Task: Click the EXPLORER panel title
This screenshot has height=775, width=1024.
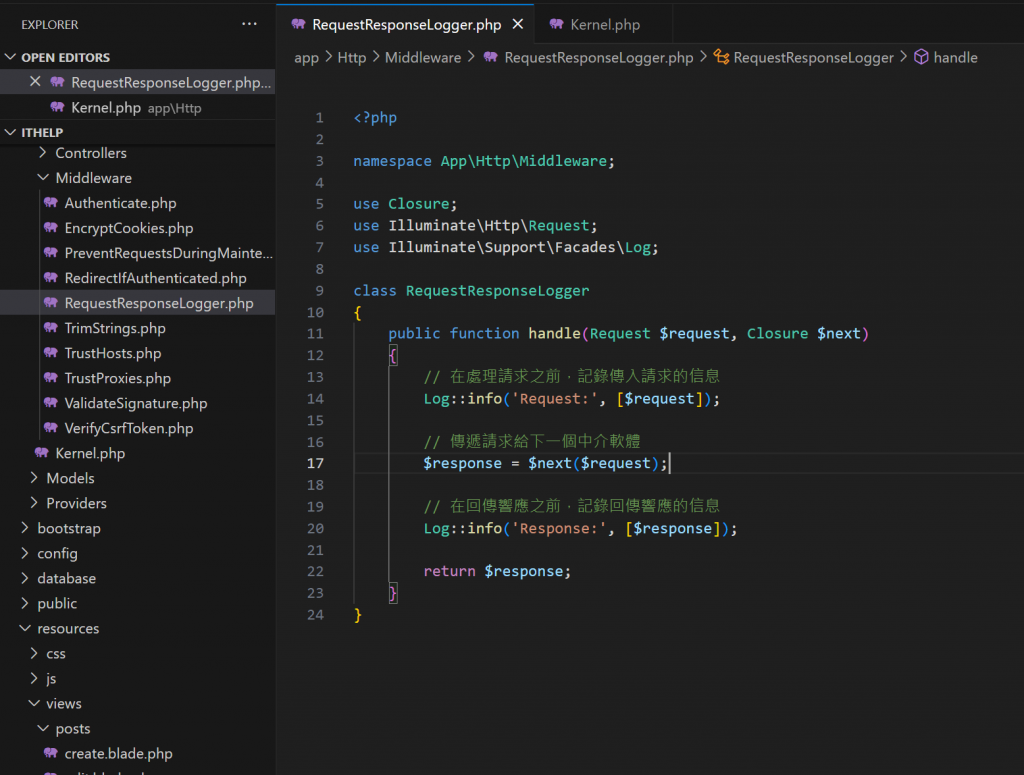Action: click(x=50, y=25)
